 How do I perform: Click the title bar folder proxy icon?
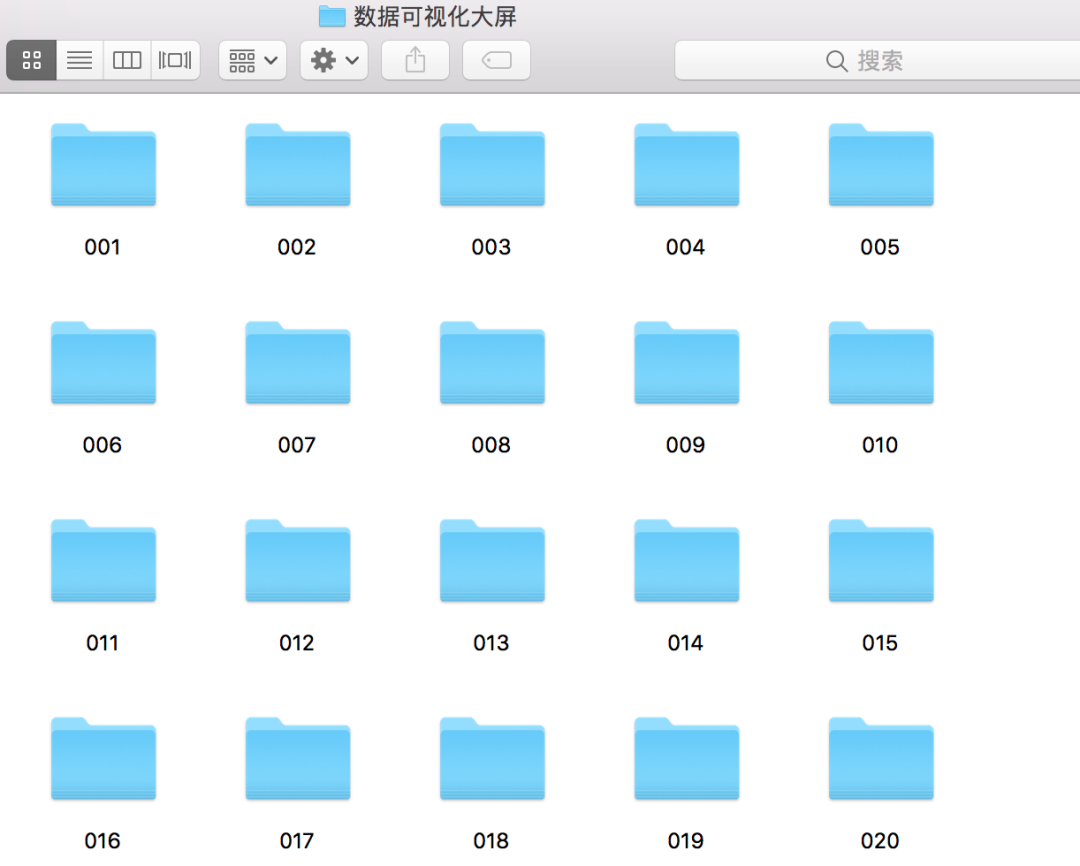[x=332, y=16]
